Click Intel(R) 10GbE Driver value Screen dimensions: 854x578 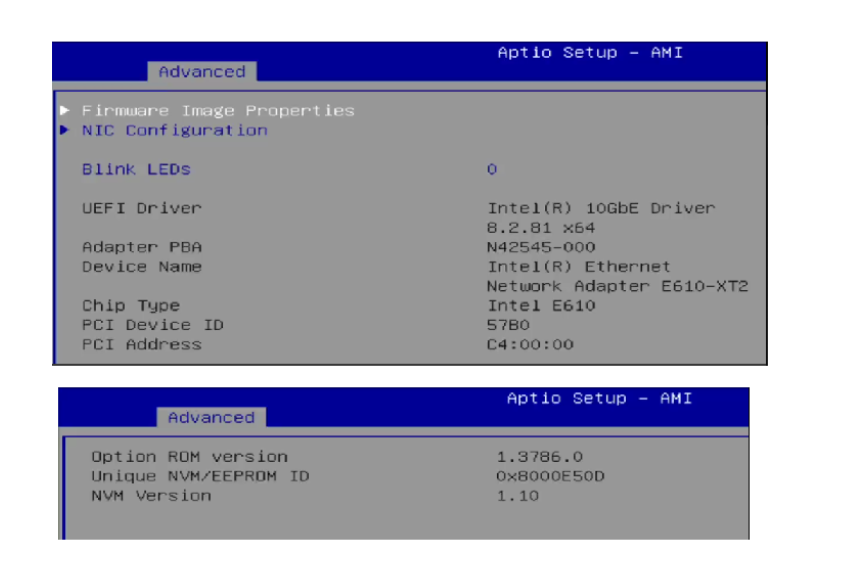[601, 208]
